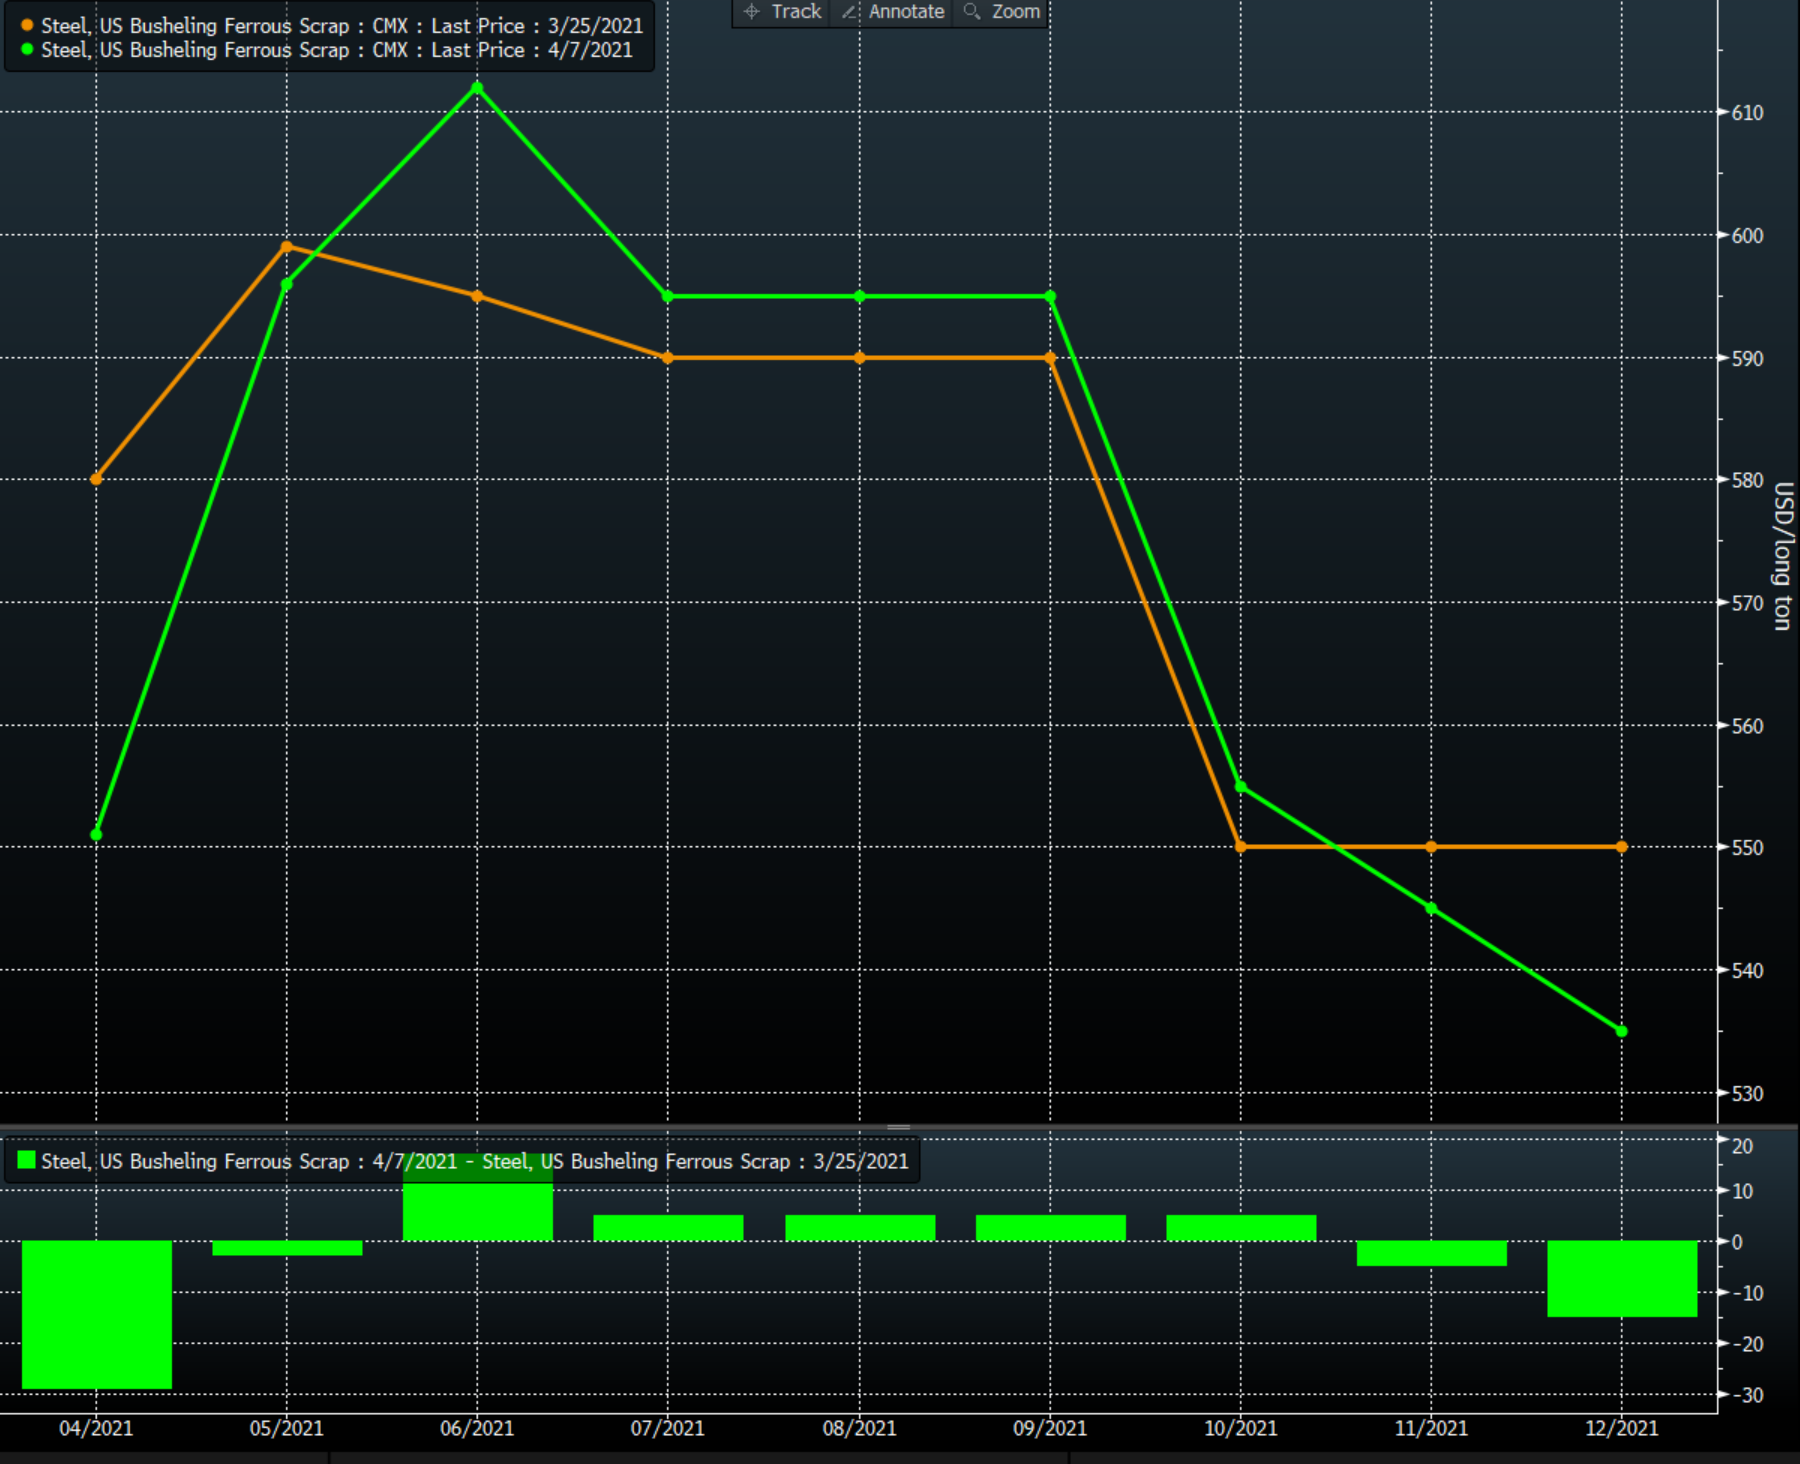This screenshot has height=1464, width=1800.
Task: Click the 600 label on the price axis
Action: (x=1747, y=236)
